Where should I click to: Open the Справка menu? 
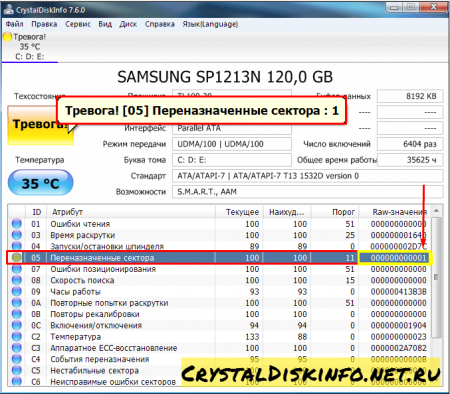[159, 24]
